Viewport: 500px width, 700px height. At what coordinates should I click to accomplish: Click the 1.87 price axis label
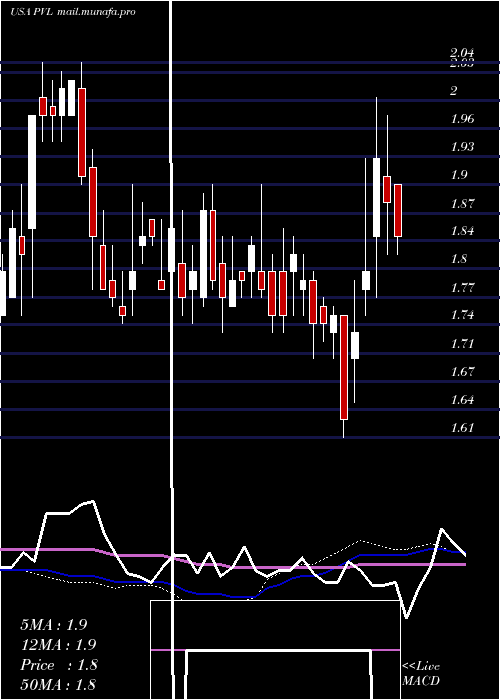[x=462, y=204]
